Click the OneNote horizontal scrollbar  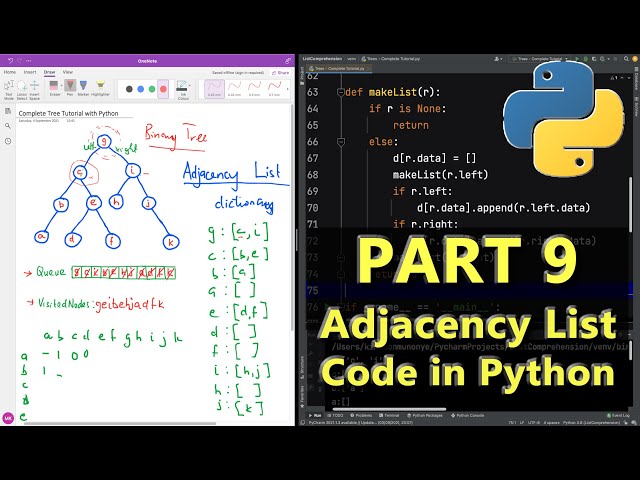coord(120,424)
